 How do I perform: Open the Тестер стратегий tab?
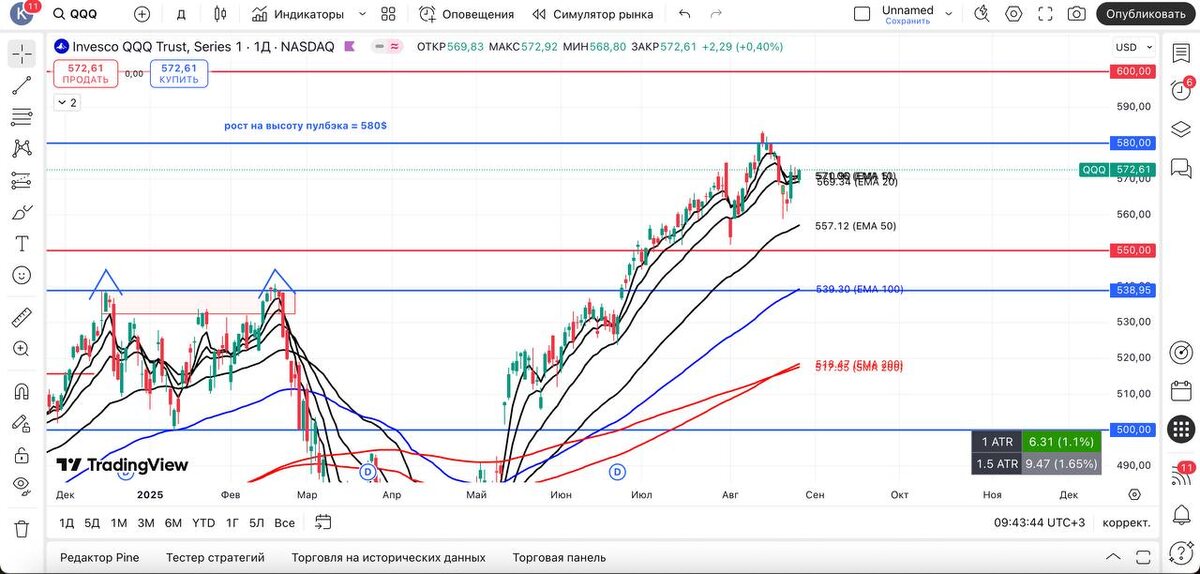pos(215,558)
